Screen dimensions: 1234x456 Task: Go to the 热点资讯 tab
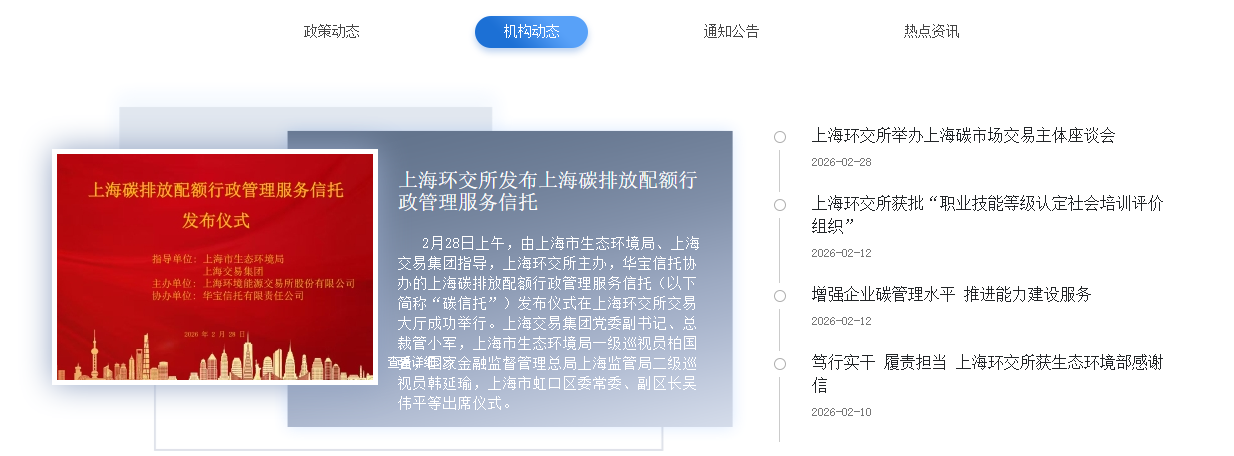pyautogui.click(x=931, y=31)
